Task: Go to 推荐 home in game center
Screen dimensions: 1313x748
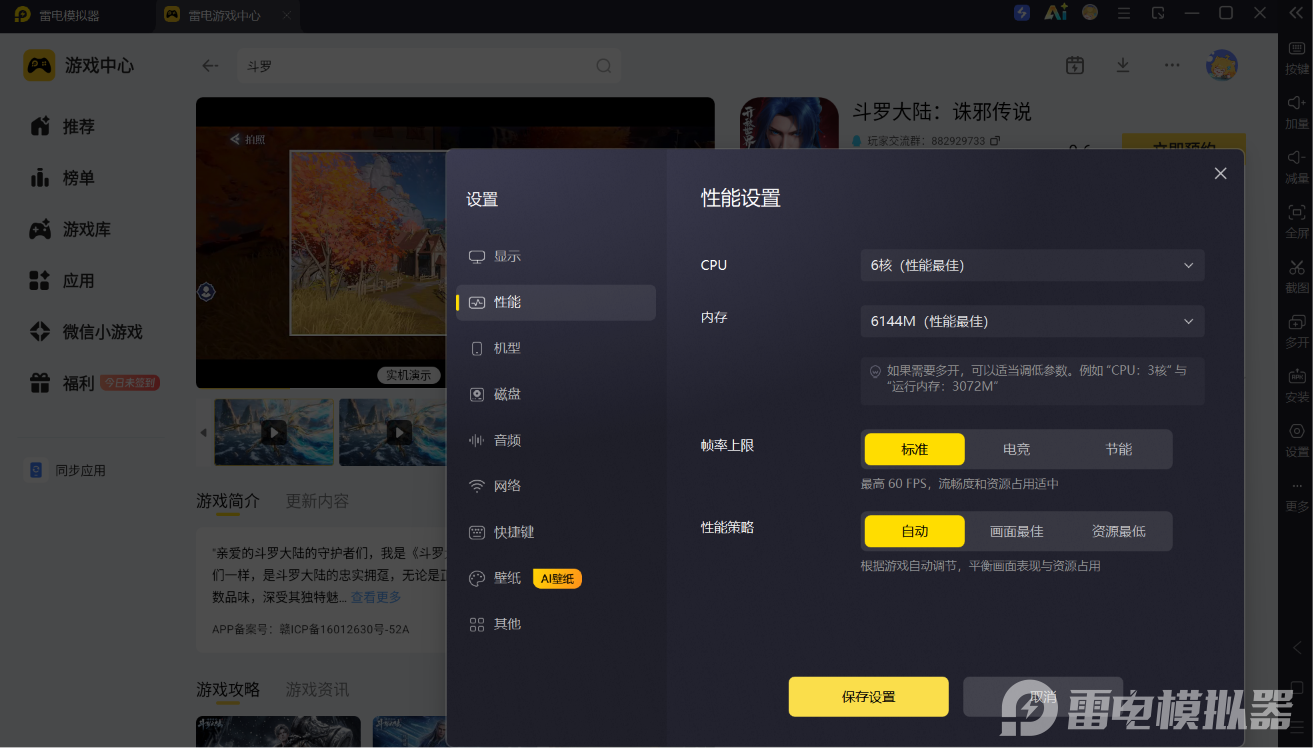Action: tap(62, 127)
